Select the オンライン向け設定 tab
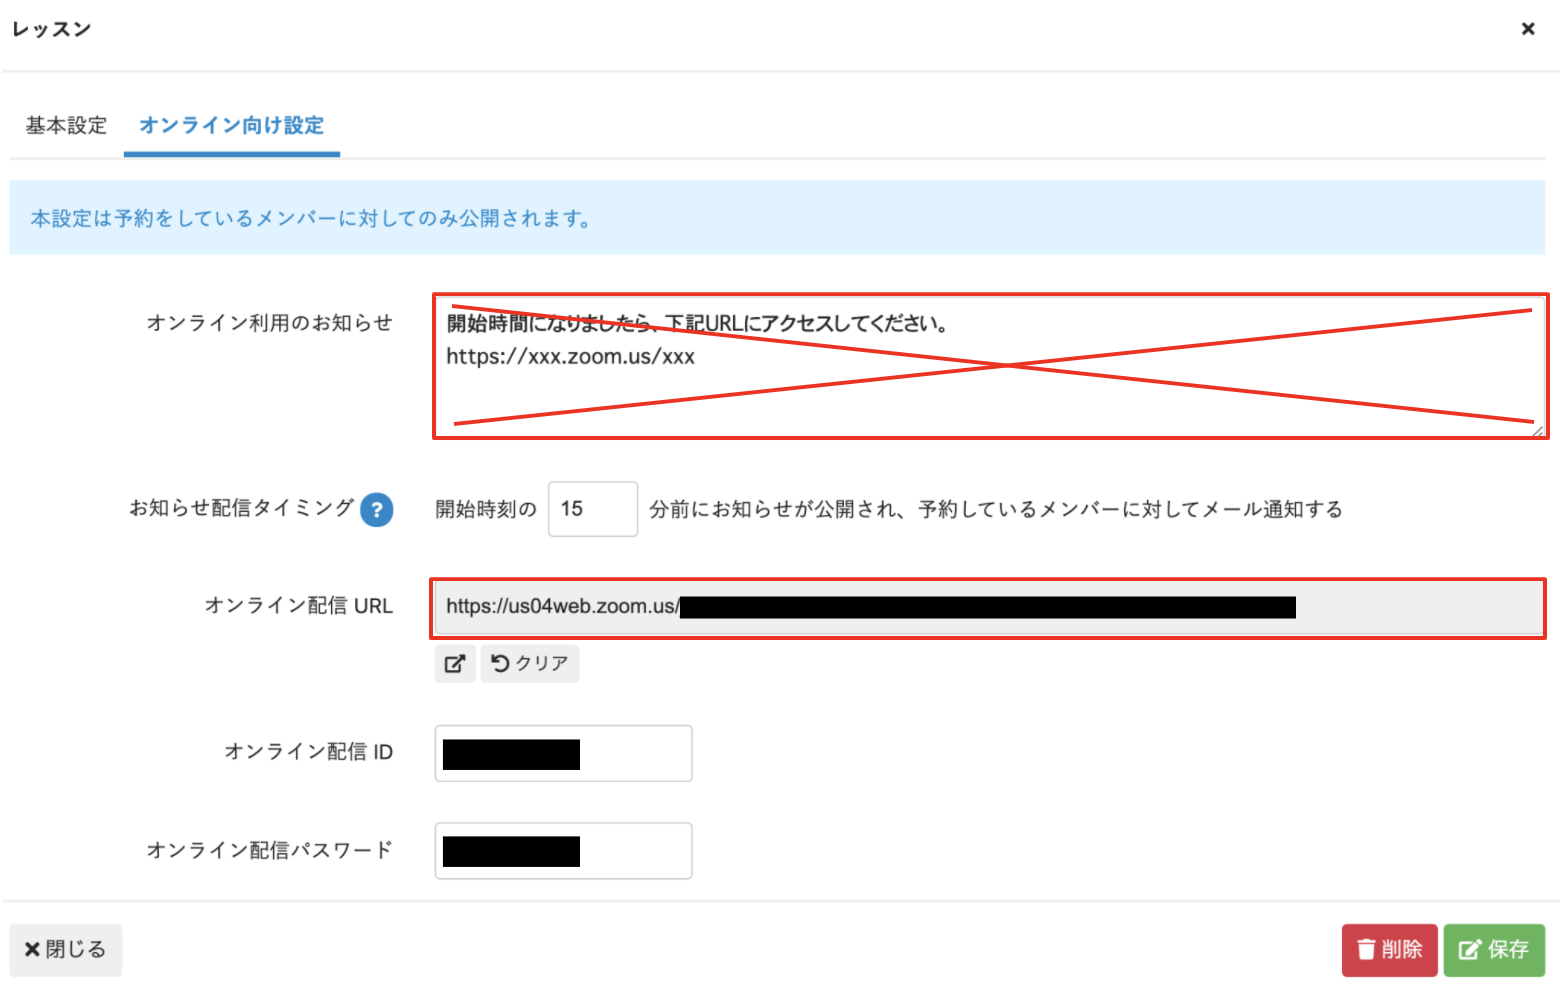1560x990 pixels. [x=231, y=126]
